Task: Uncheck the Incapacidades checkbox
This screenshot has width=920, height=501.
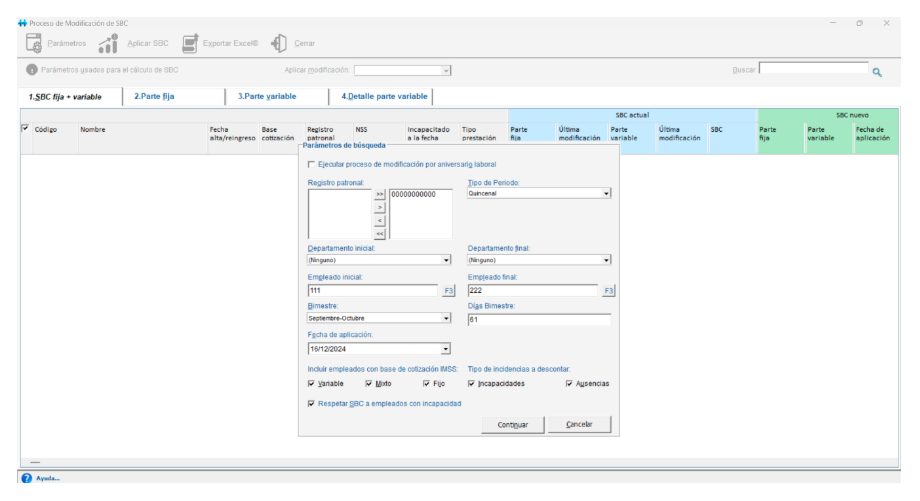Action: (x=472, y=383)
